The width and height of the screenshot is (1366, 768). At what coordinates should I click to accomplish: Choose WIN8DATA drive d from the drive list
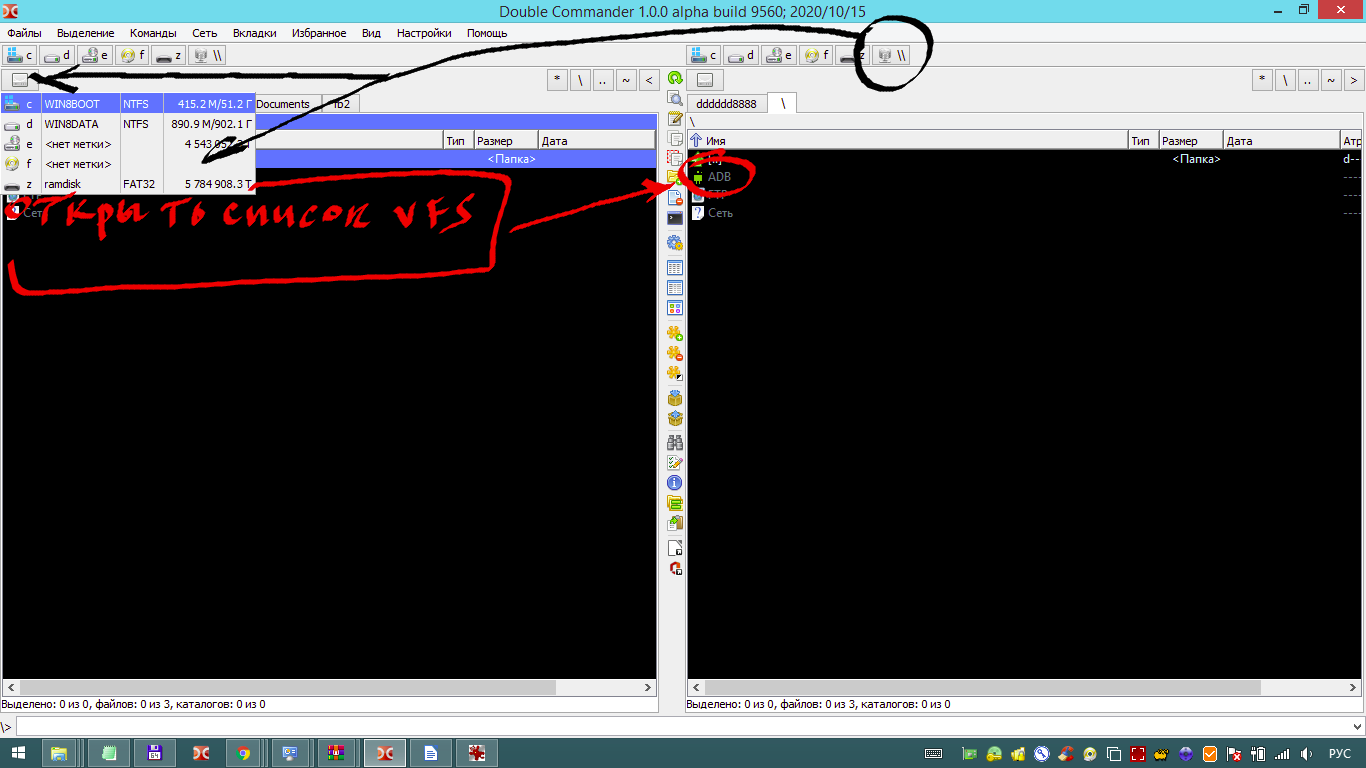pyautogui.click(x=70, y=124)
